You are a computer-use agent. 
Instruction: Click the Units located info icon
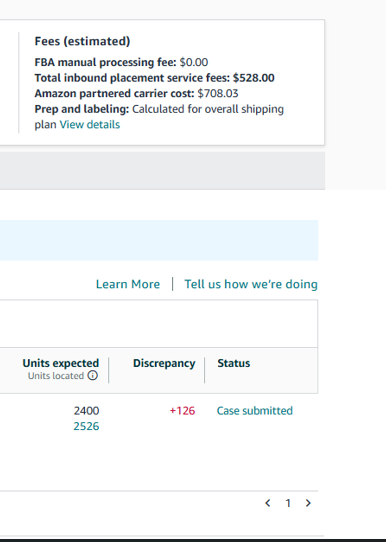pos(93,375)
